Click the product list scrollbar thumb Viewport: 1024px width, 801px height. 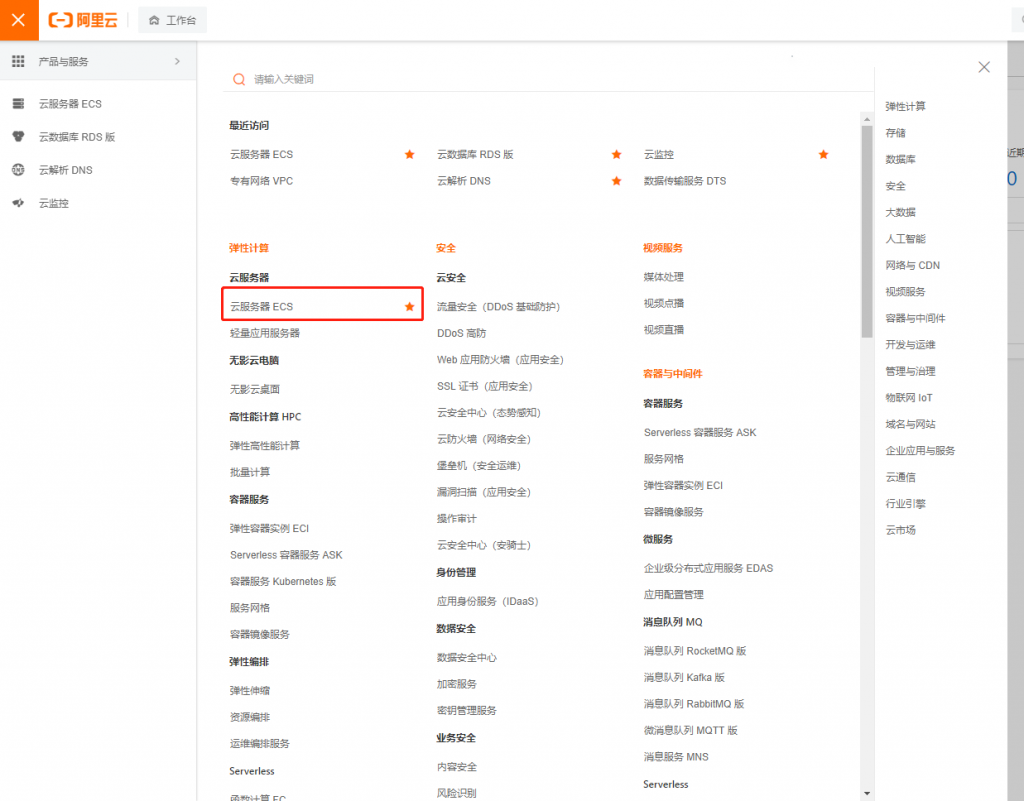click(x=867, y=231)
